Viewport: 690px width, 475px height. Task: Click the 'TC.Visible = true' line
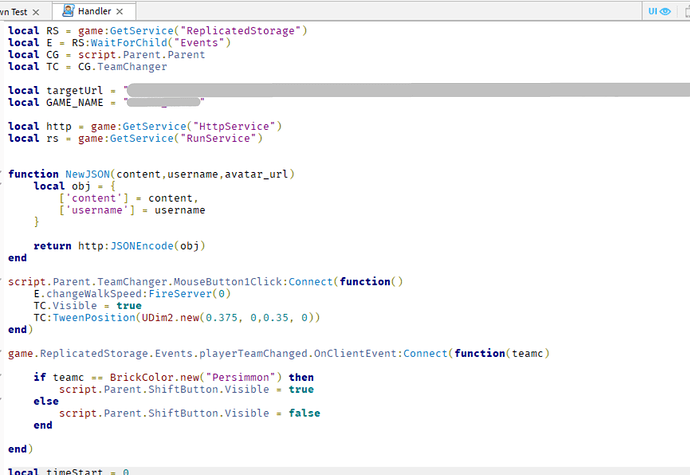click(88, 306)
